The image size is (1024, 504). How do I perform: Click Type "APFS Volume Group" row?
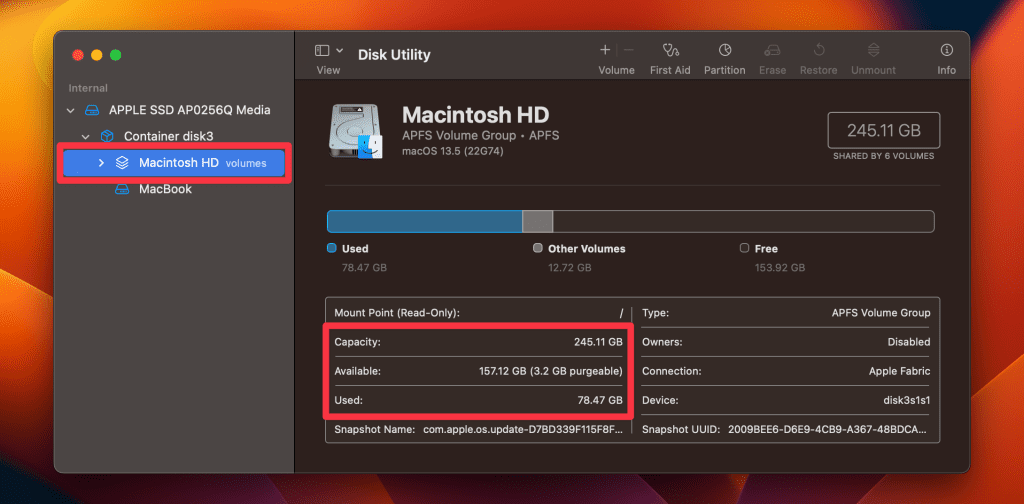click(786, 313)
